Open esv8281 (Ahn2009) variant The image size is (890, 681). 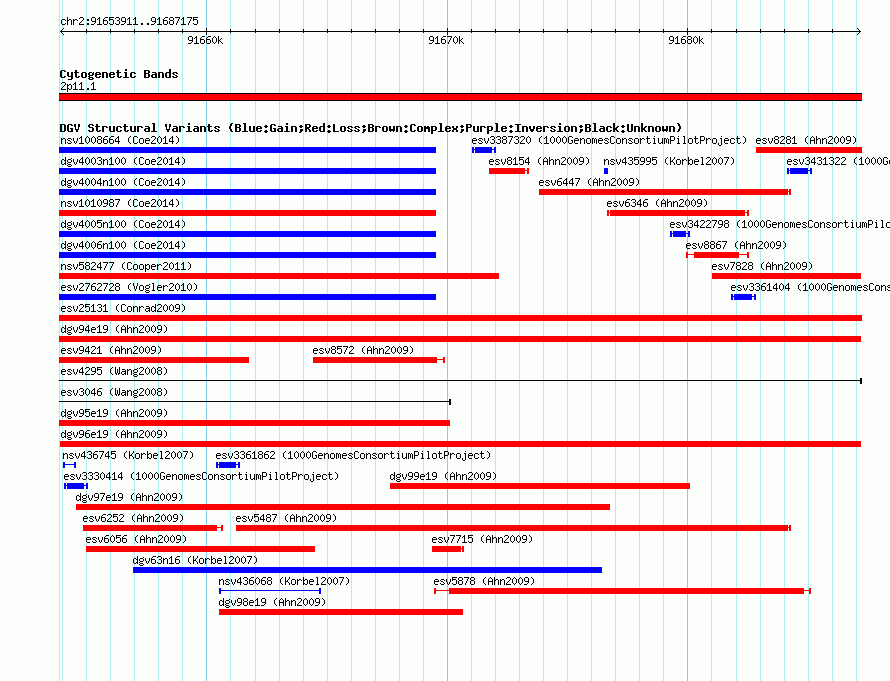[x=806, y=140]
